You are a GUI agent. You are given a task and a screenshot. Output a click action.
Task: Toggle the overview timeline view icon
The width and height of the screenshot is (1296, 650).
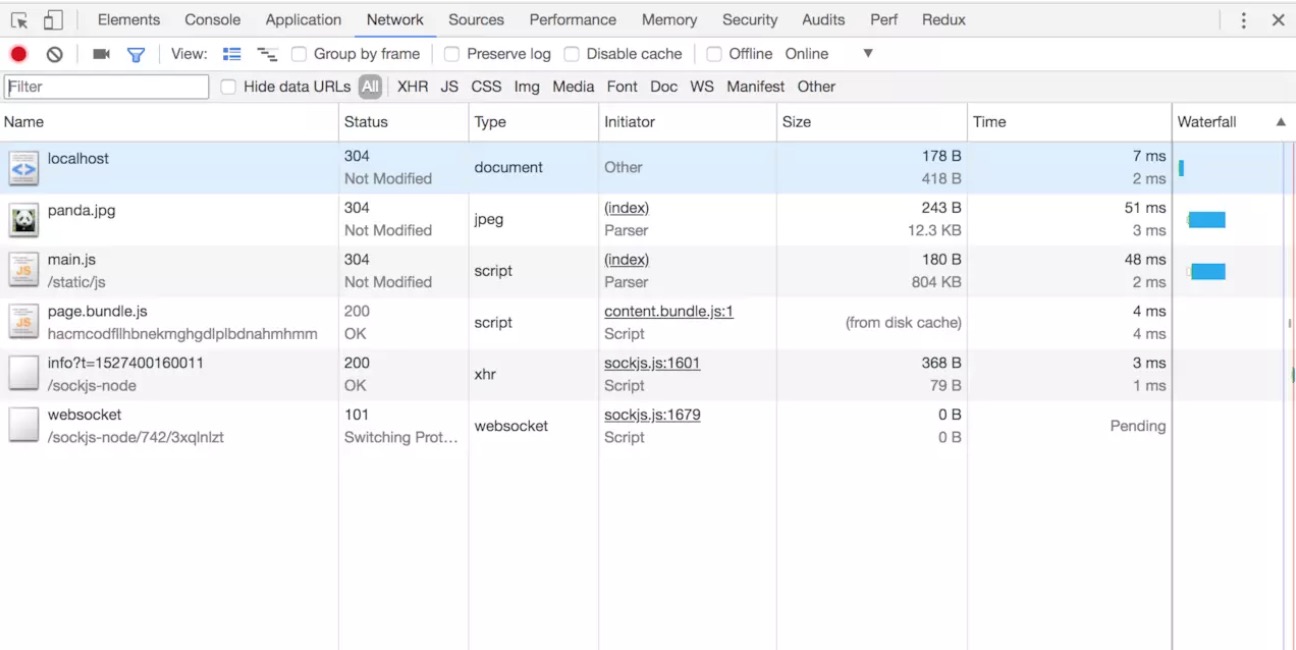coord(266,54)
